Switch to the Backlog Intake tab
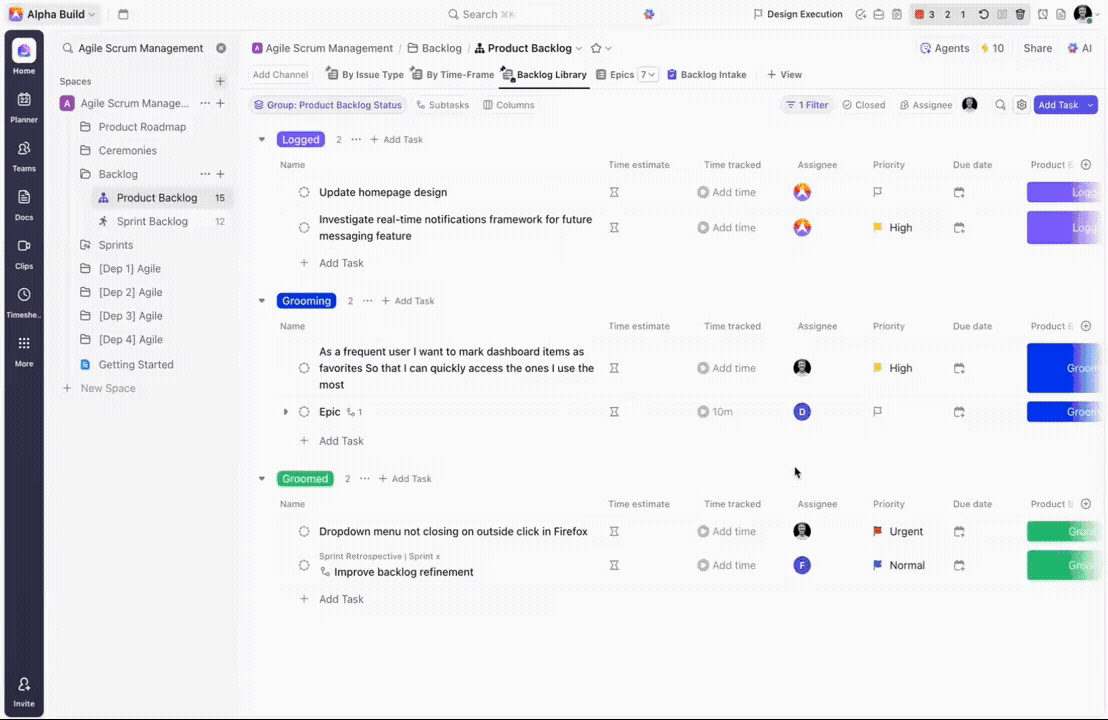The height and width of the screenshot is (720, 1108). tap(706, 75)
